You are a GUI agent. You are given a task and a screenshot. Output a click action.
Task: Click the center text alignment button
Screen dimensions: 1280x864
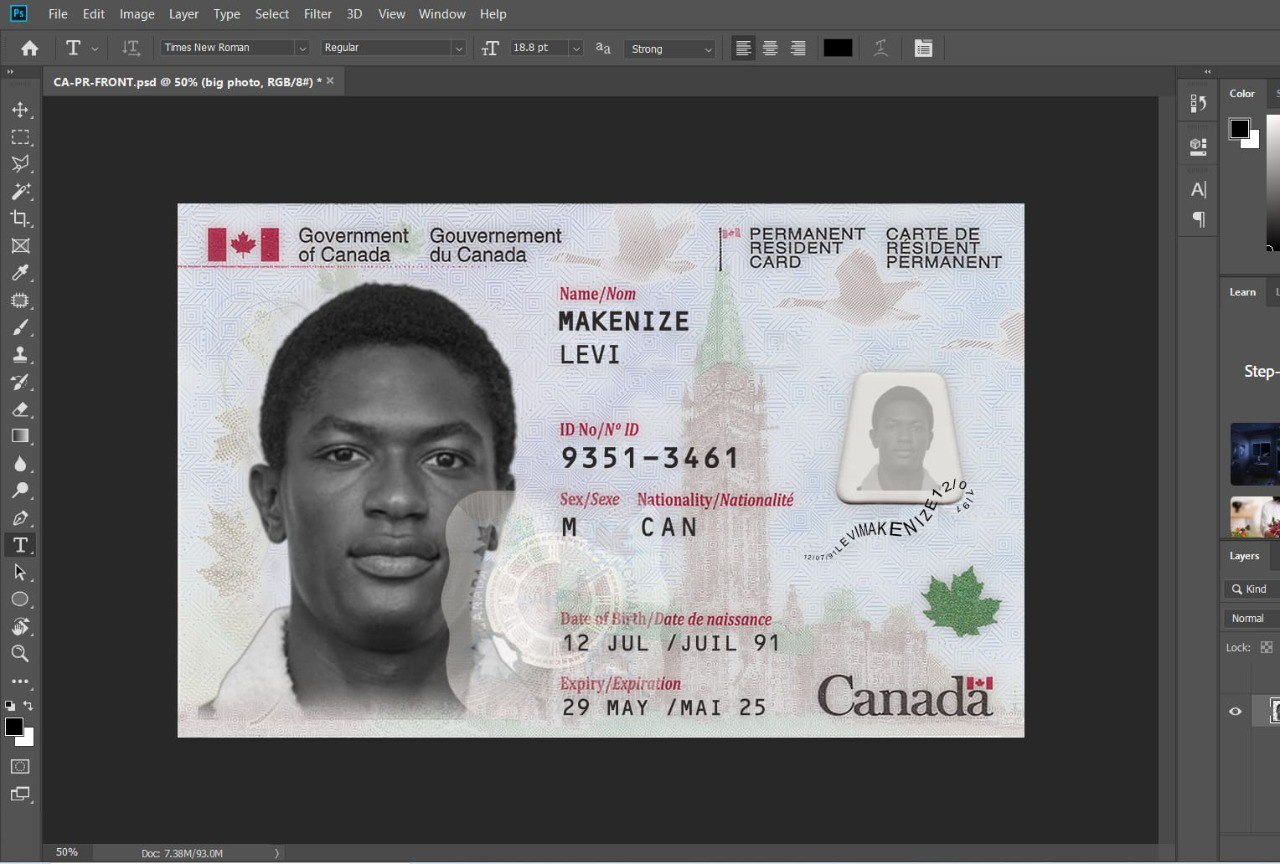[770, 48]
